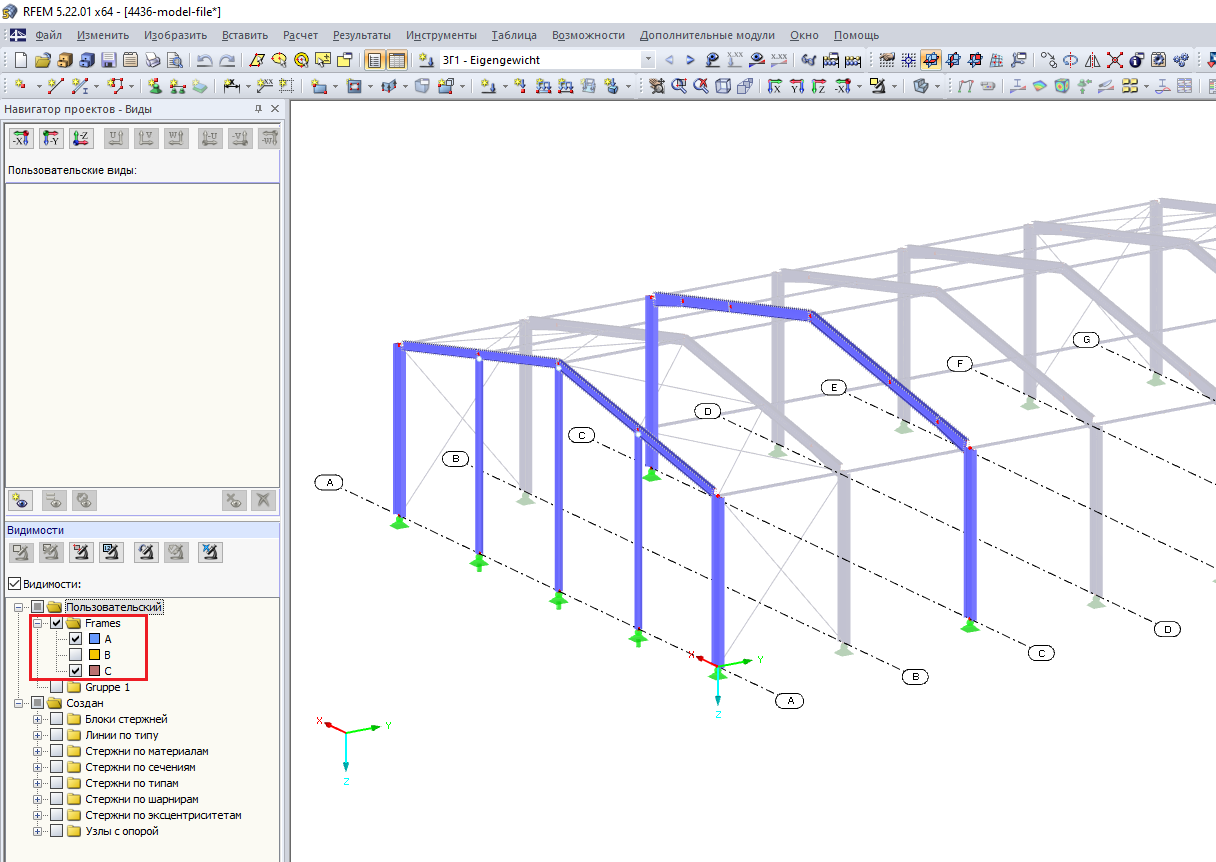Click the orange color swatch of visibility B

click(93, 655)
